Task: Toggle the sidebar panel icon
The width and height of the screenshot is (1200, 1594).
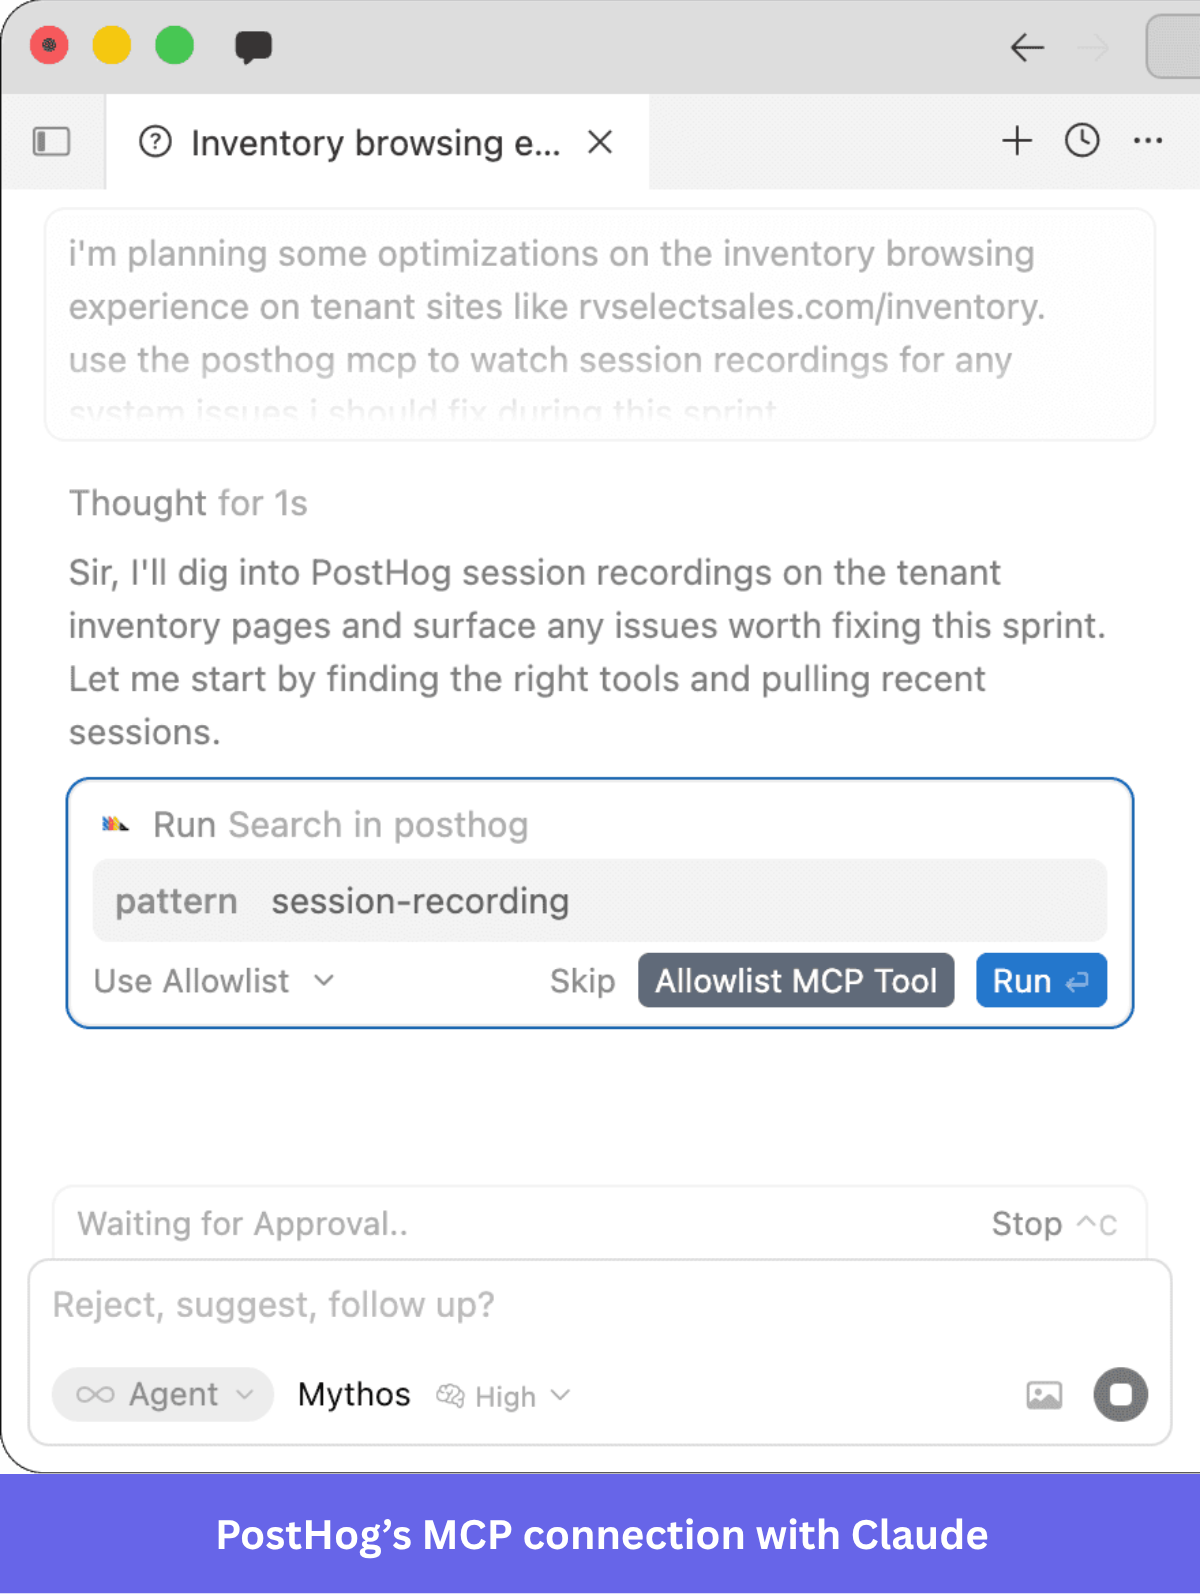Action: (51, 142)
